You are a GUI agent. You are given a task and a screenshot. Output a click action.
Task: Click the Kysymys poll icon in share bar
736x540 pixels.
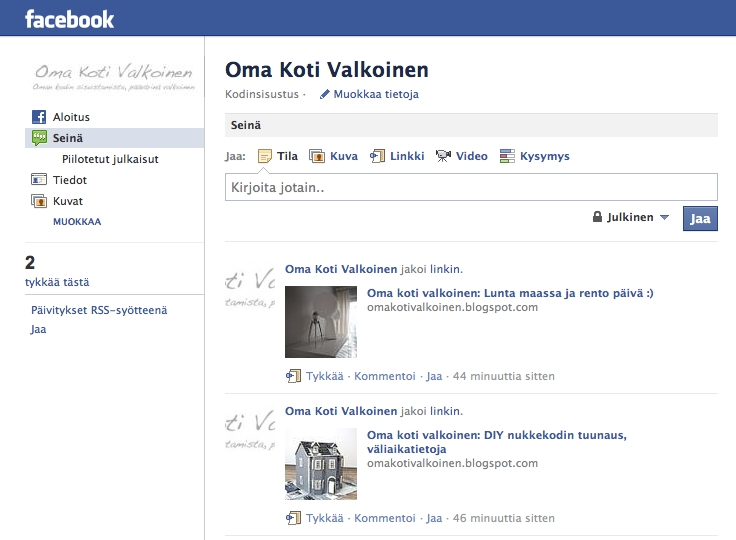pos(507,156)
